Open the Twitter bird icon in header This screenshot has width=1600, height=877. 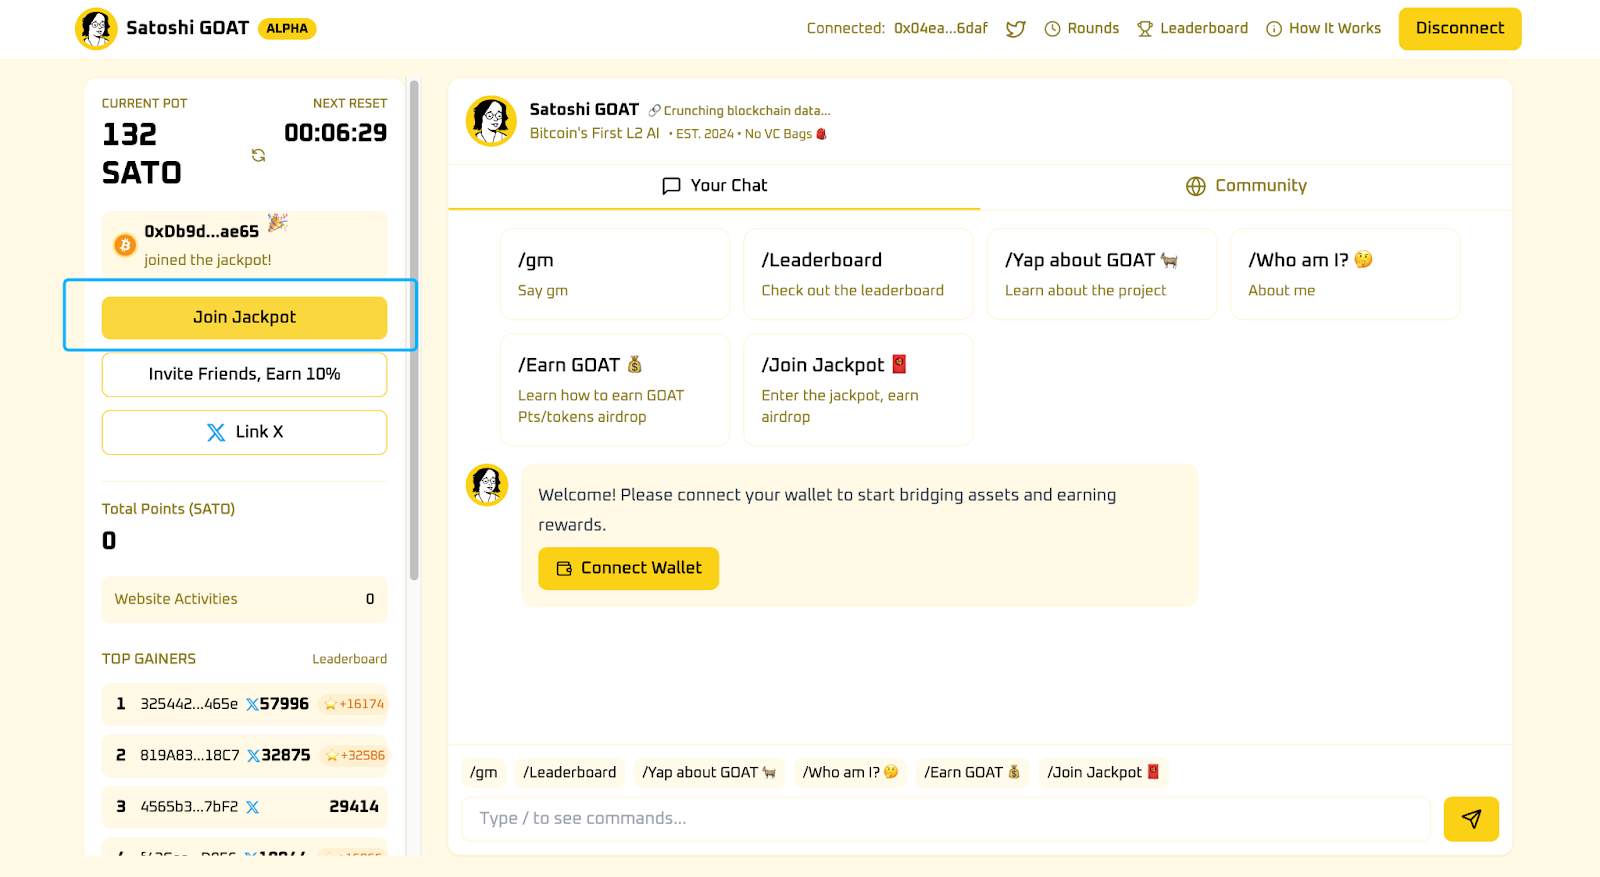click(1016, 29)
